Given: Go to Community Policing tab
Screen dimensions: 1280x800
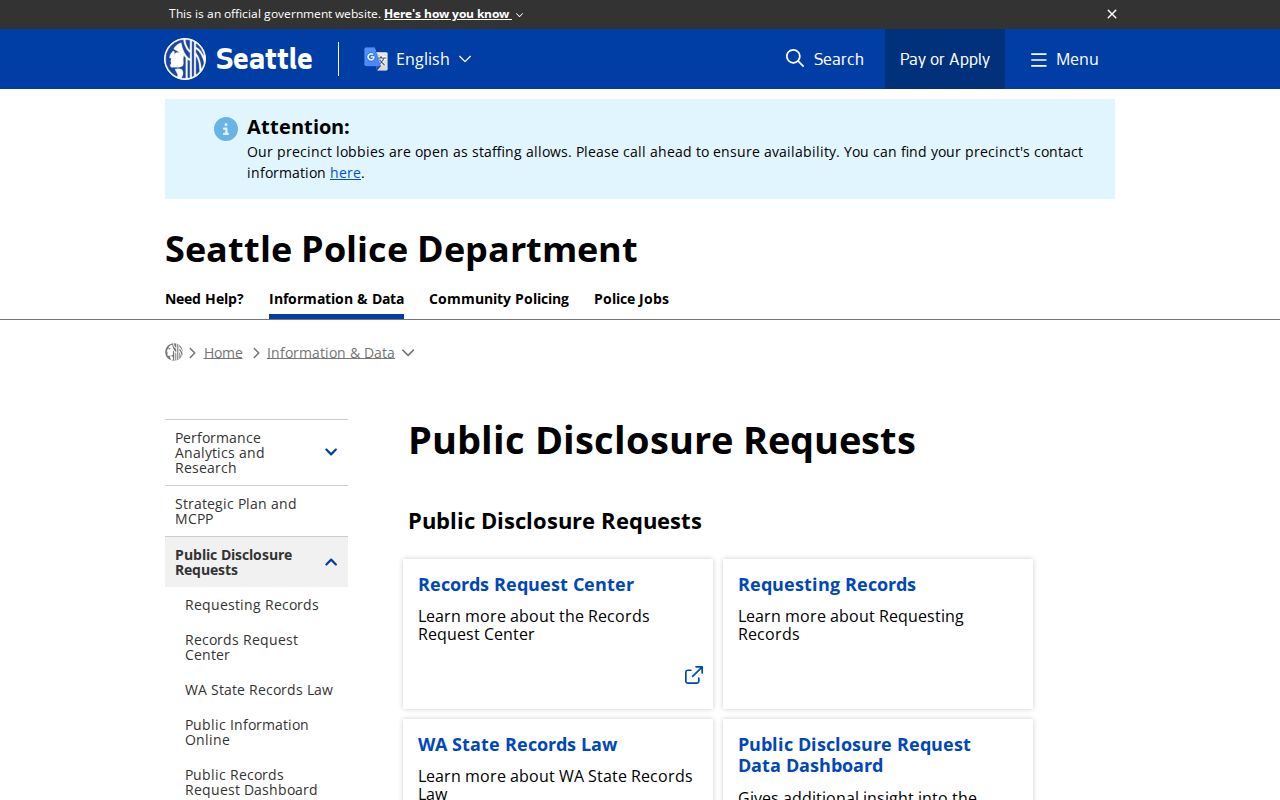Looking at the screenshot, I should [x=499, y=299].
